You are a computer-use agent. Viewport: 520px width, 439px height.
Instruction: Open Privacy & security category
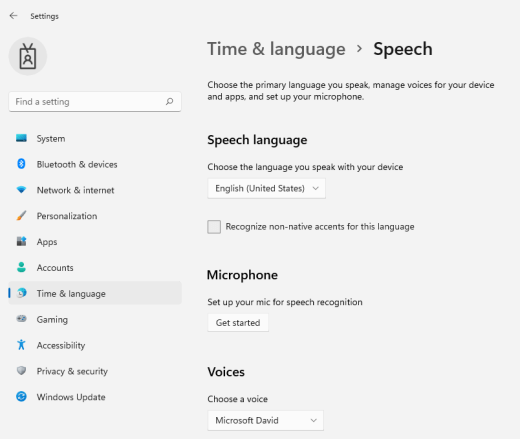point(95,371)
